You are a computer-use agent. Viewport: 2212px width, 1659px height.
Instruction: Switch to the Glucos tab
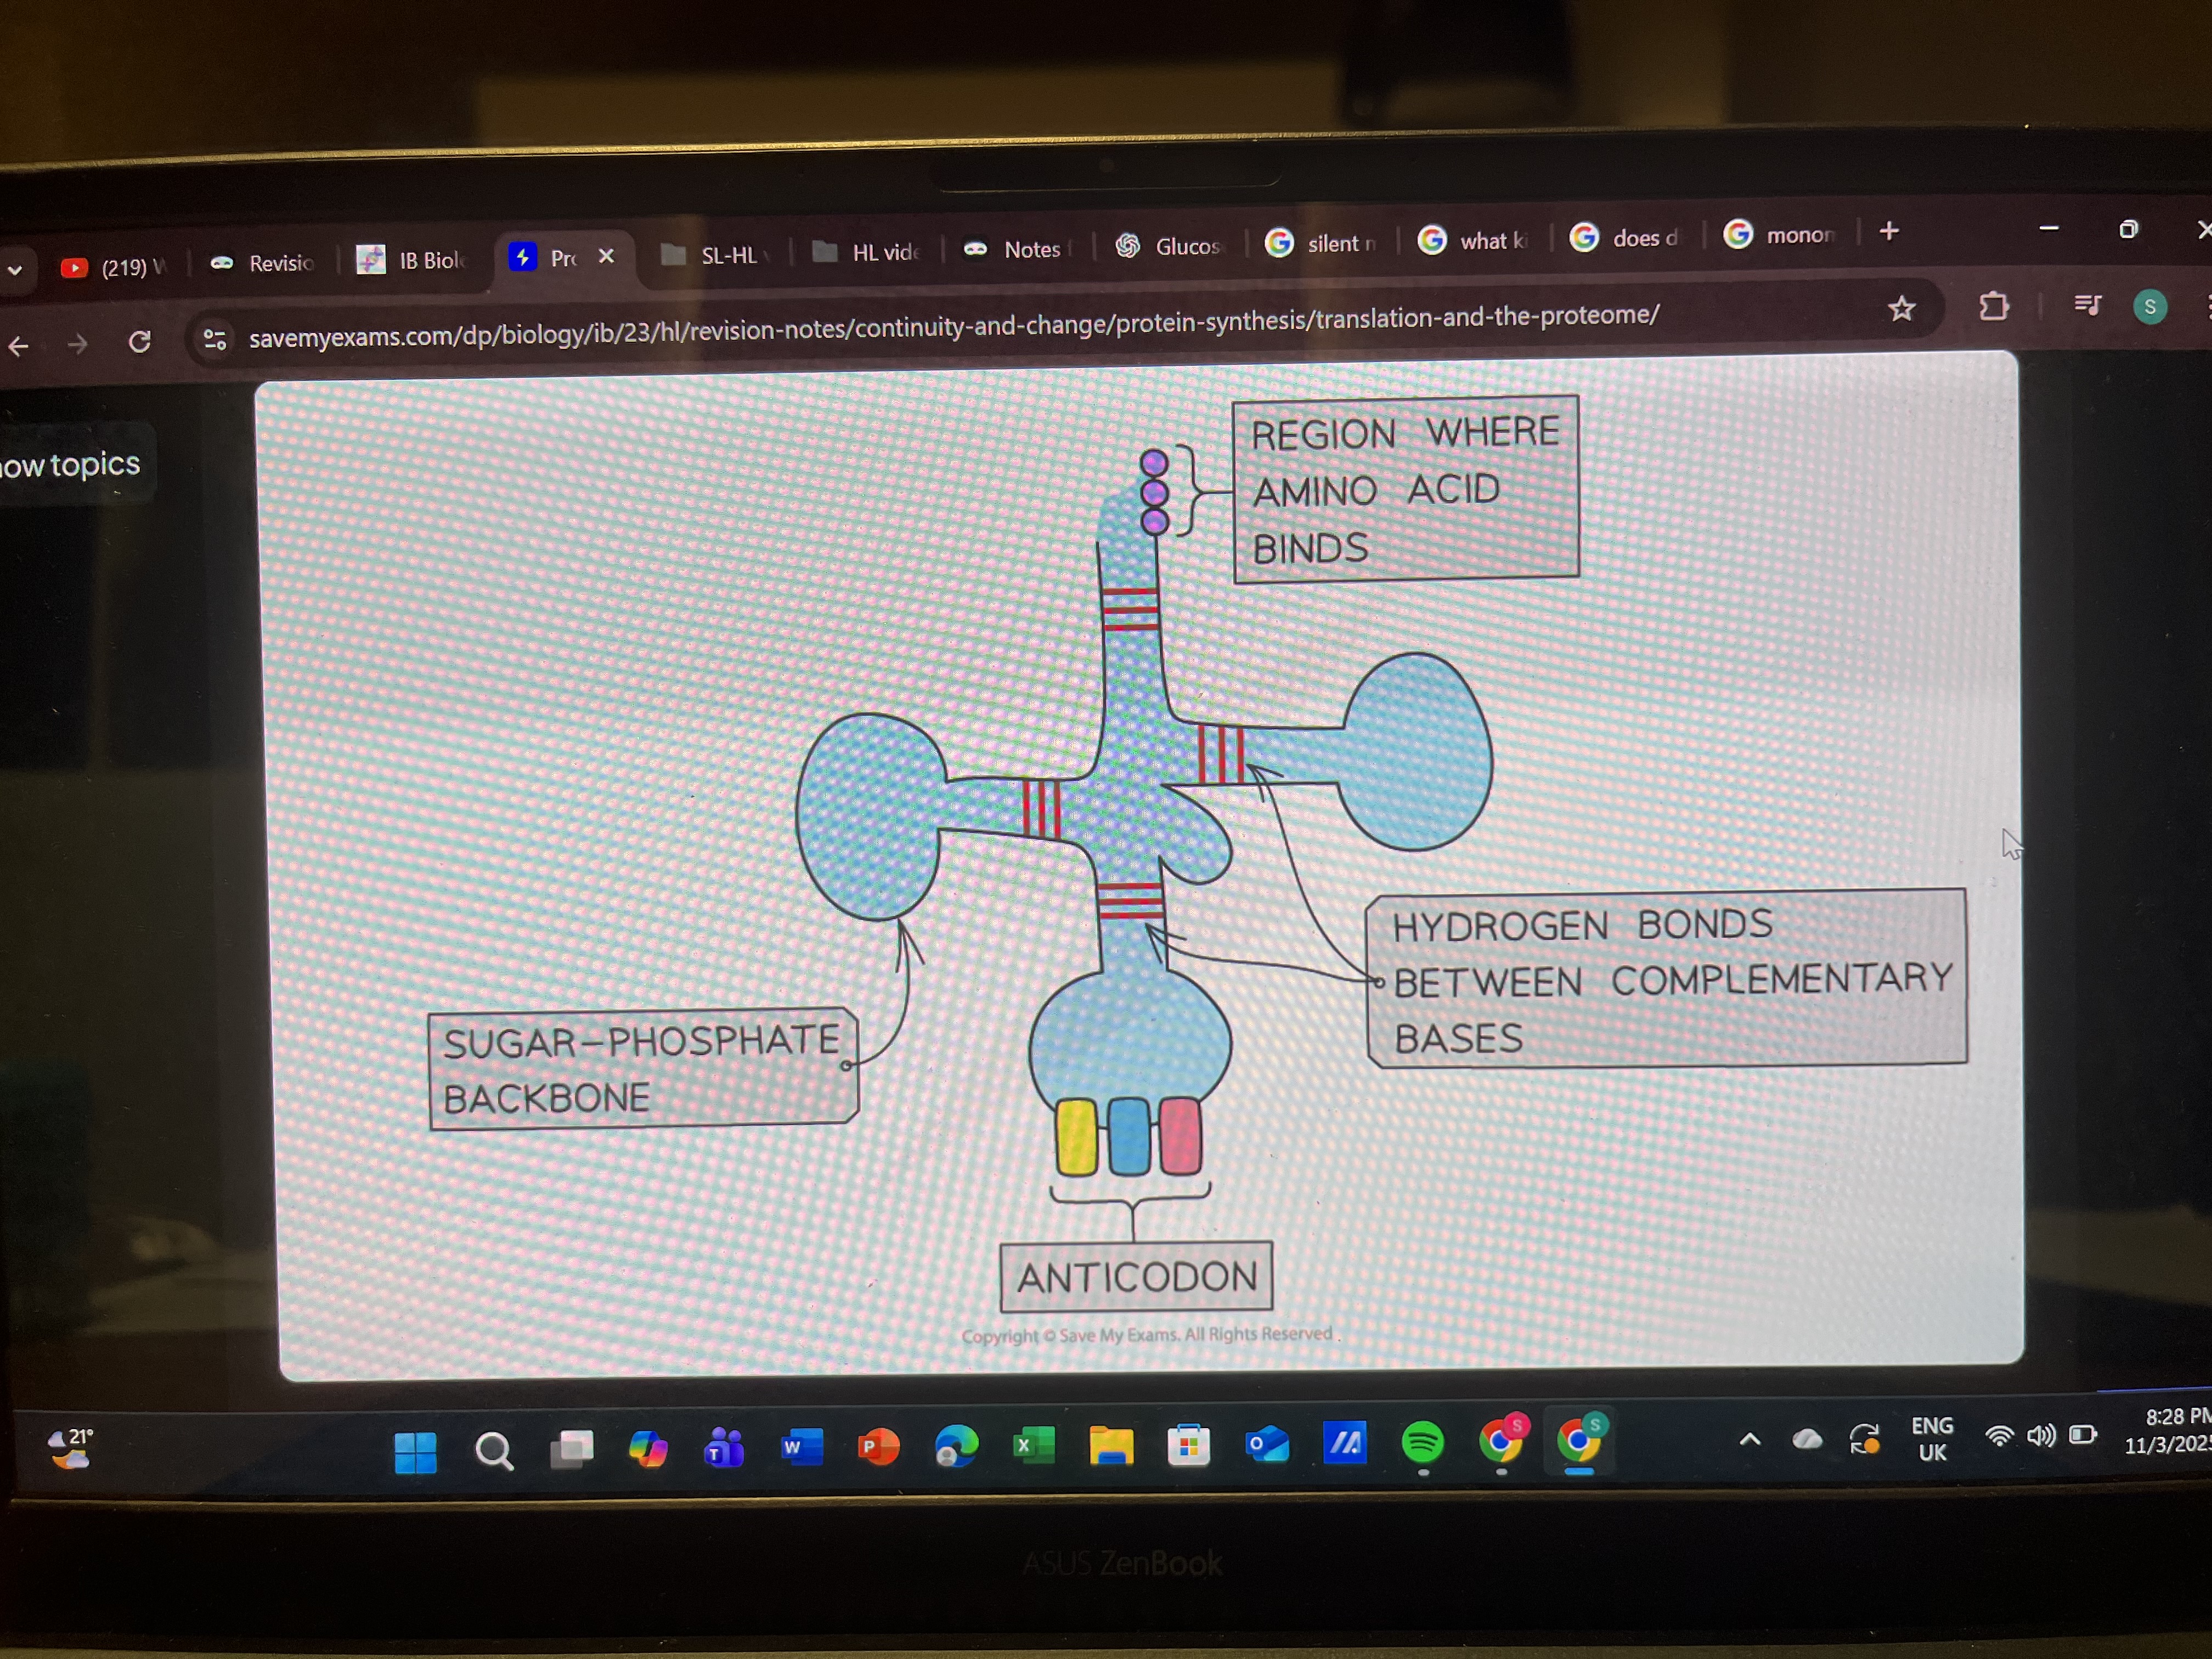click(1169, 246)
